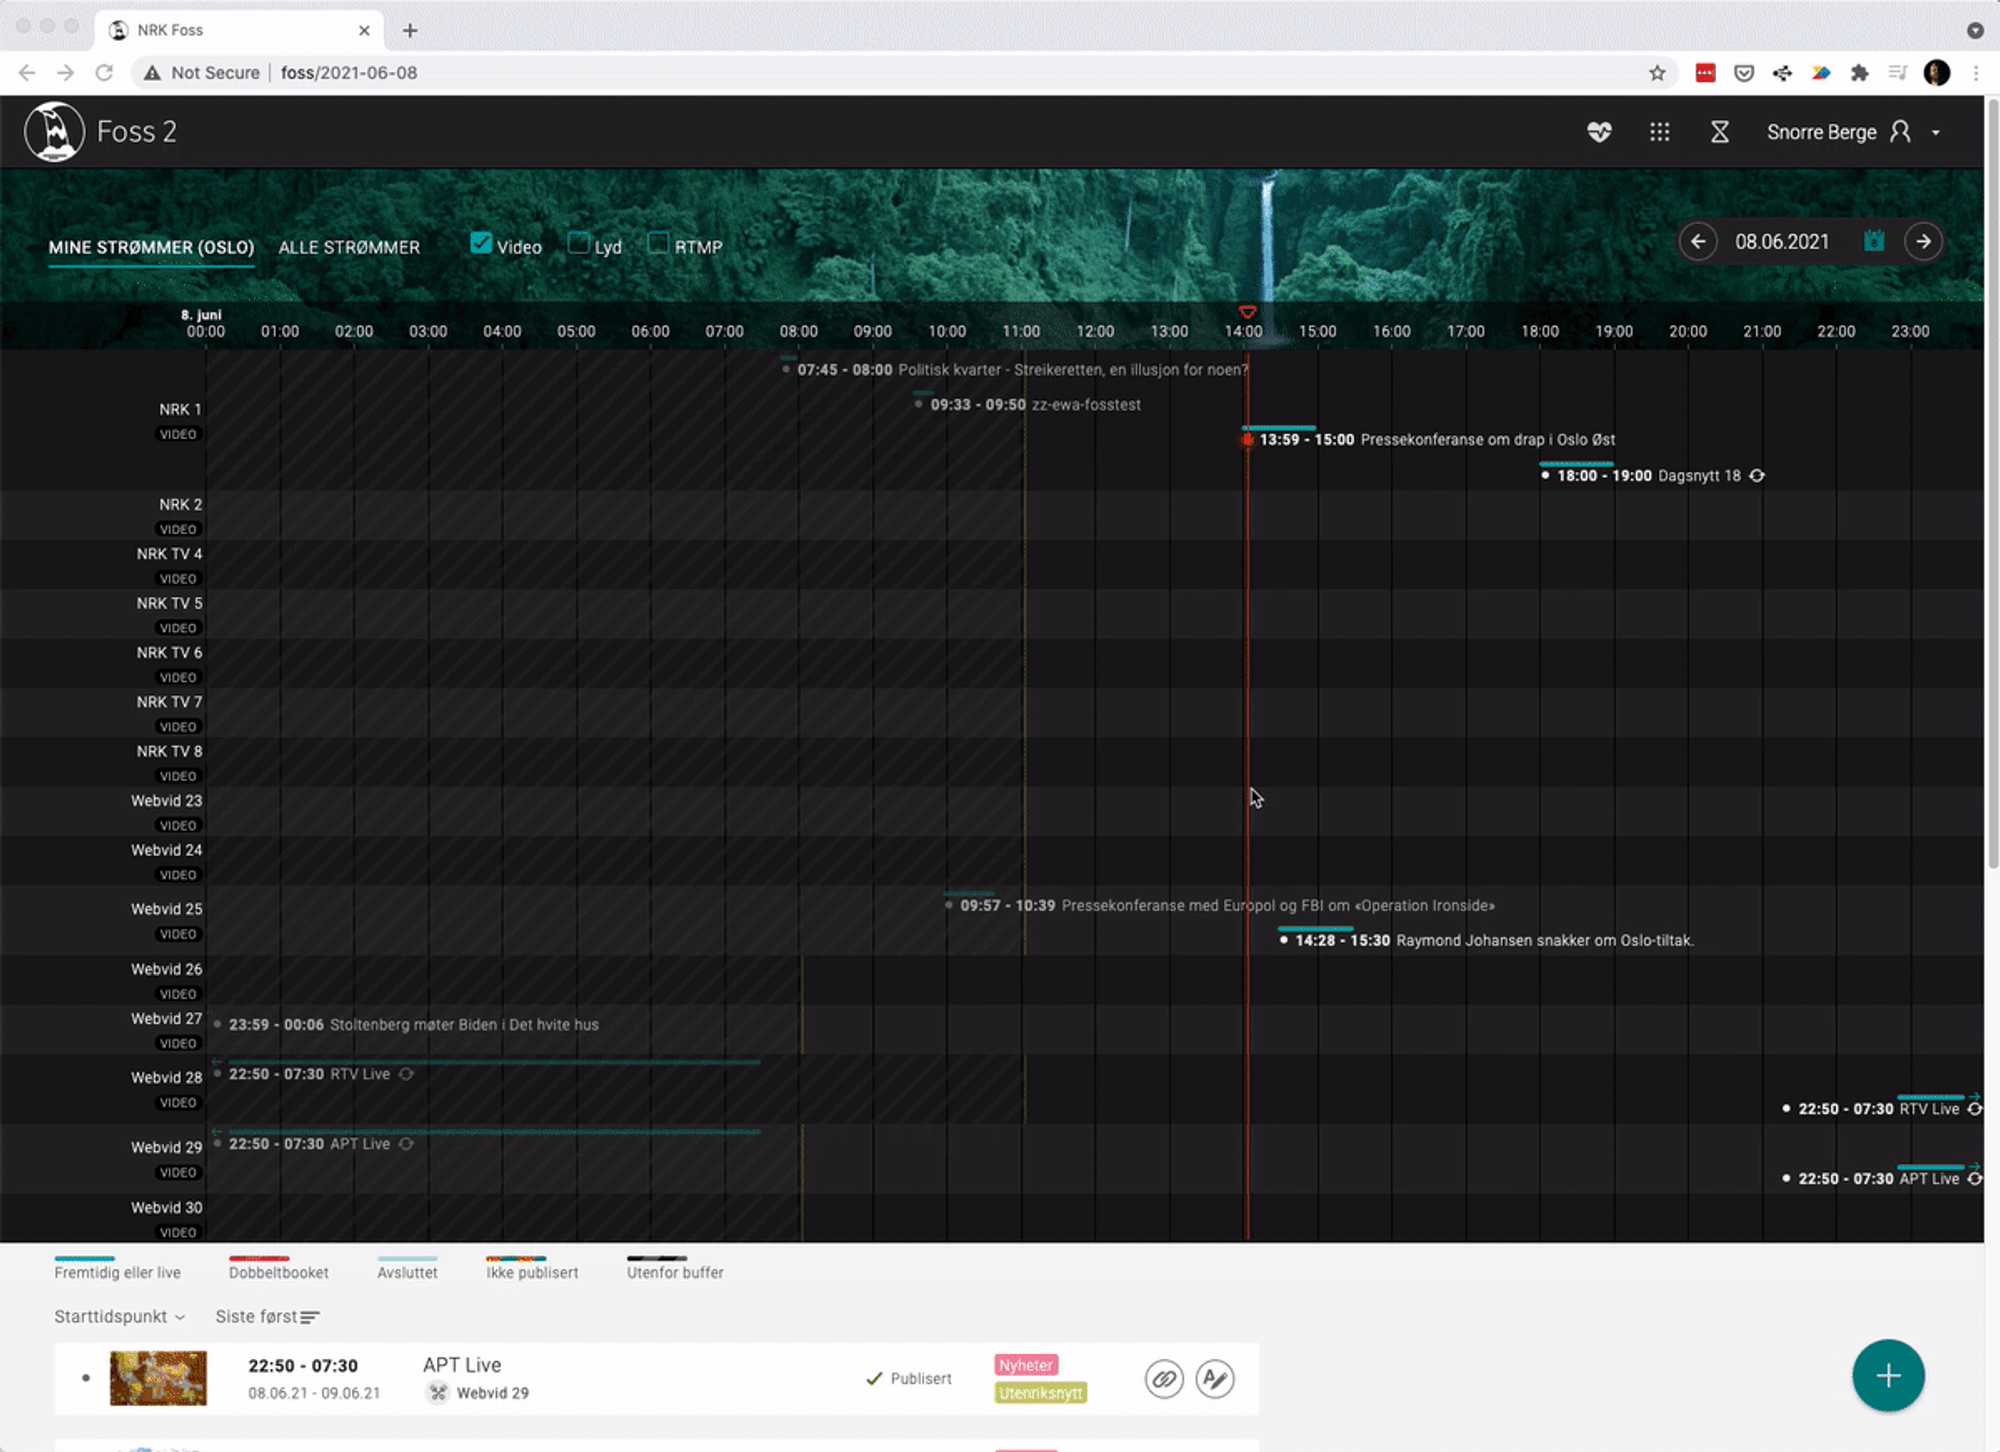The width and height of the screenshot is (2000, 1452).
Task: Toggle the Siste først sort order
Action: click(x=266, y=1317)
